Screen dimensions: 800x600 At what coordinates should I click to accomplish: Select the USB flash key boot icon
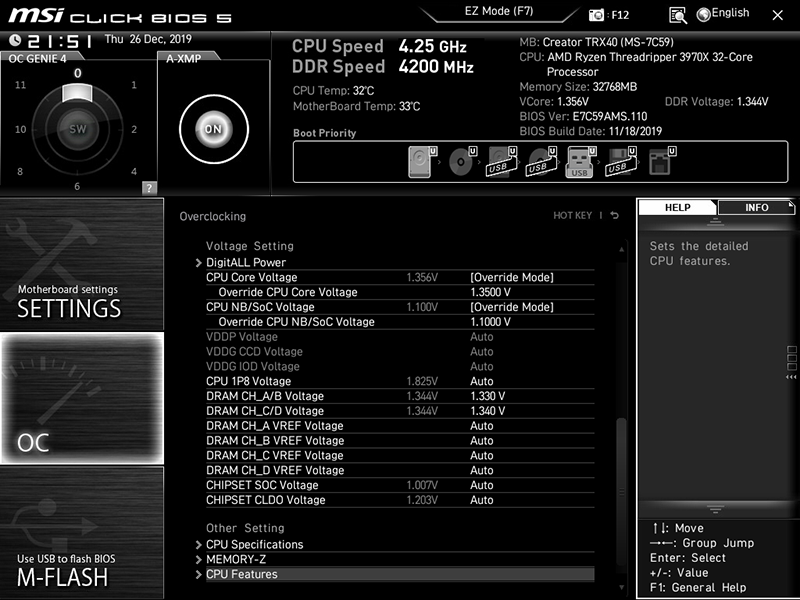click(x=581, y=162)
